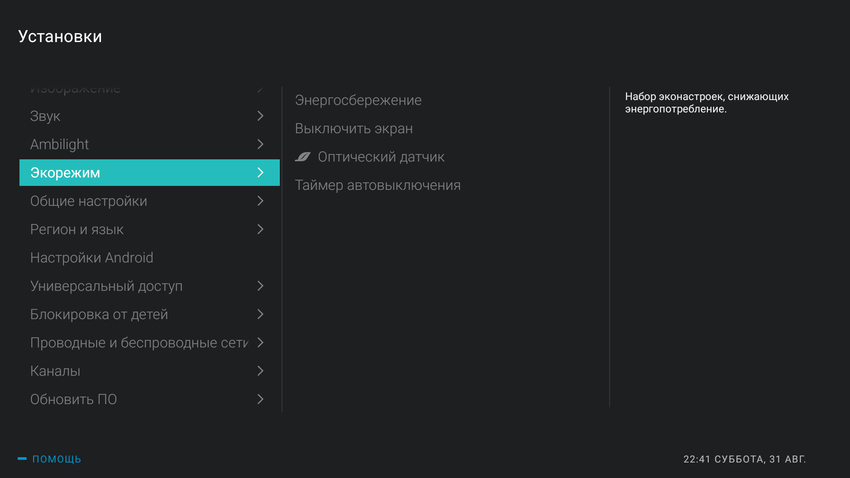850x478 pixels.
Task: Select the partially hidden Изображение item
Action: [75, 90]
